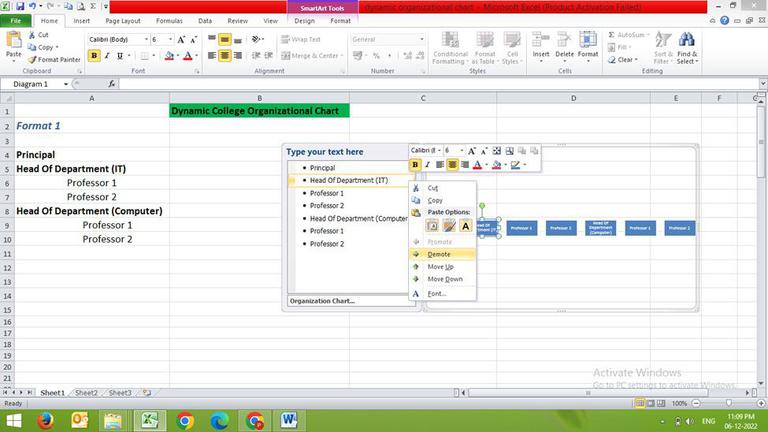Open the ribbon Font Color dropdown arrow
This screenshot has height=432, width=768.
(x=196, y=56)
